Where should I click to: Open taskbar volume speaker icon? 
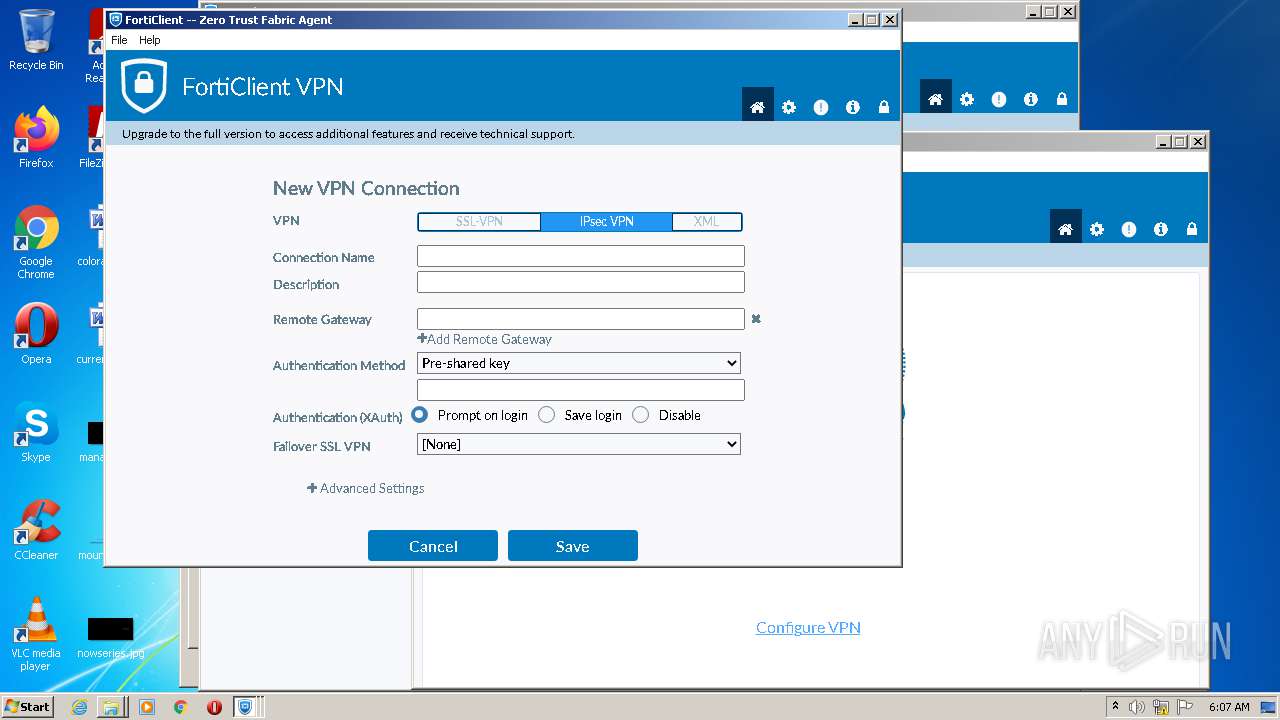coord(1137,707)
